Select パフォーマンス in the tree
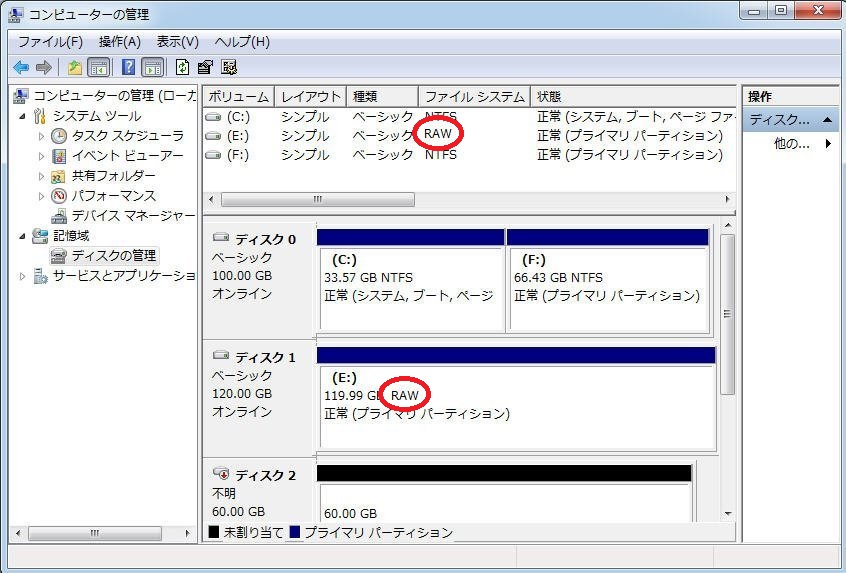The width and height of the screenshot is (846, 573). (113, 195)
